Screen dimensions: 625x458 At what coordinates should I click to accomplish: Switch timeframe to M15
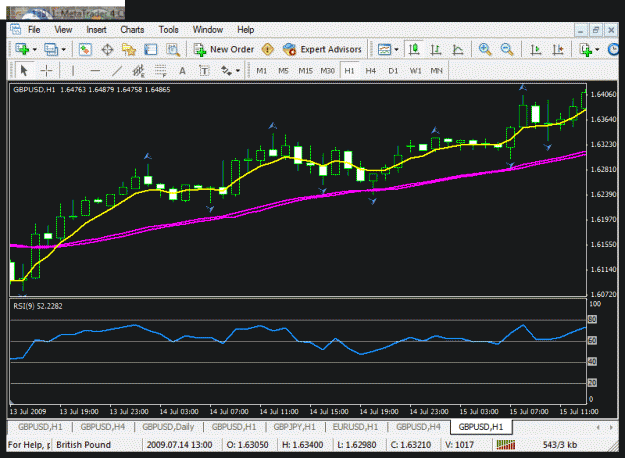coord(305,71)
